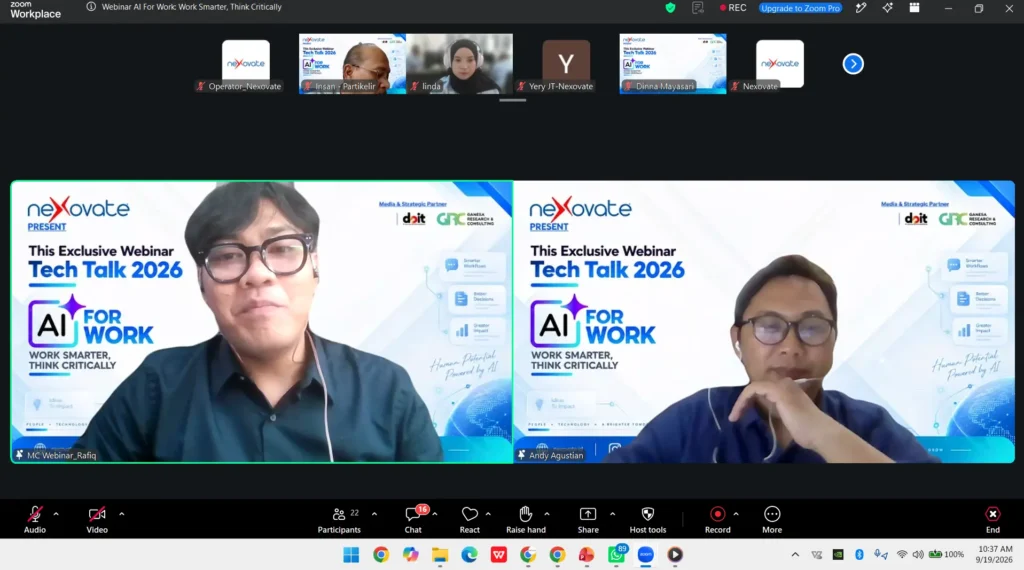Expand the React options caret
The image size is (1024, 570).
tap(488, 515)
